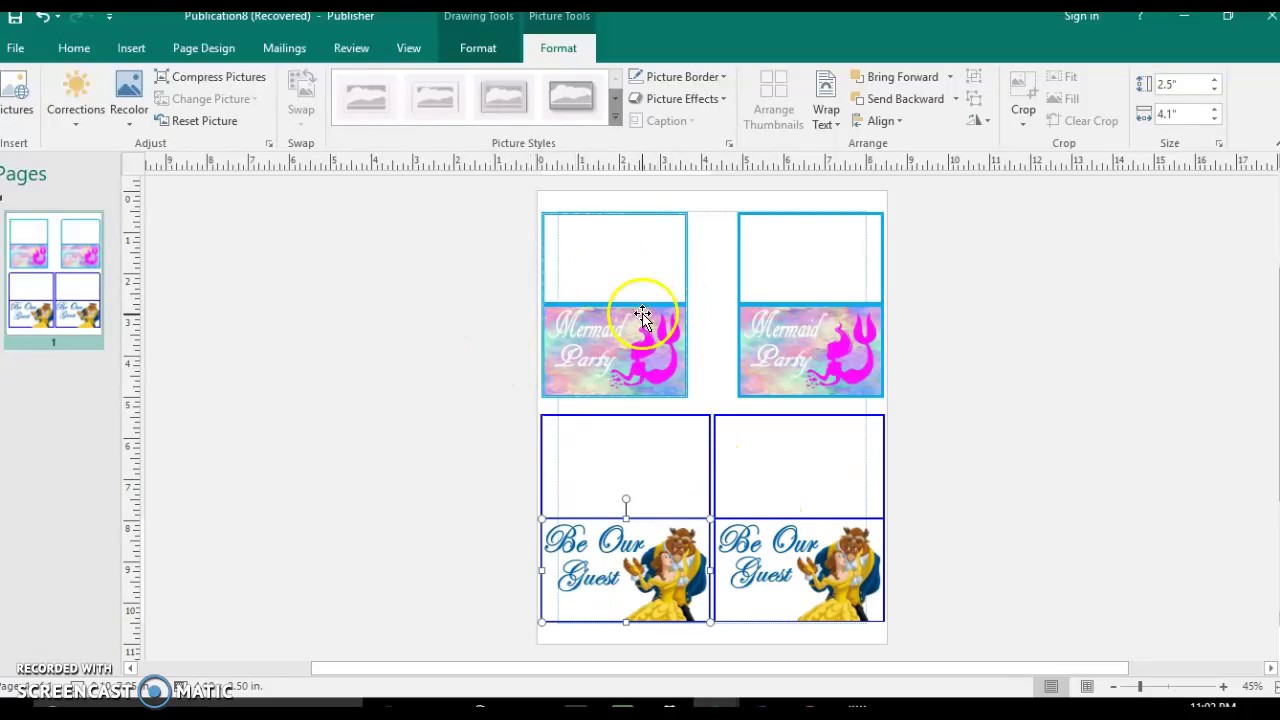Screen dimensions: 1280x720
Task: Decrease shape width with the down arrow
Action: [x=1214, y=119]
